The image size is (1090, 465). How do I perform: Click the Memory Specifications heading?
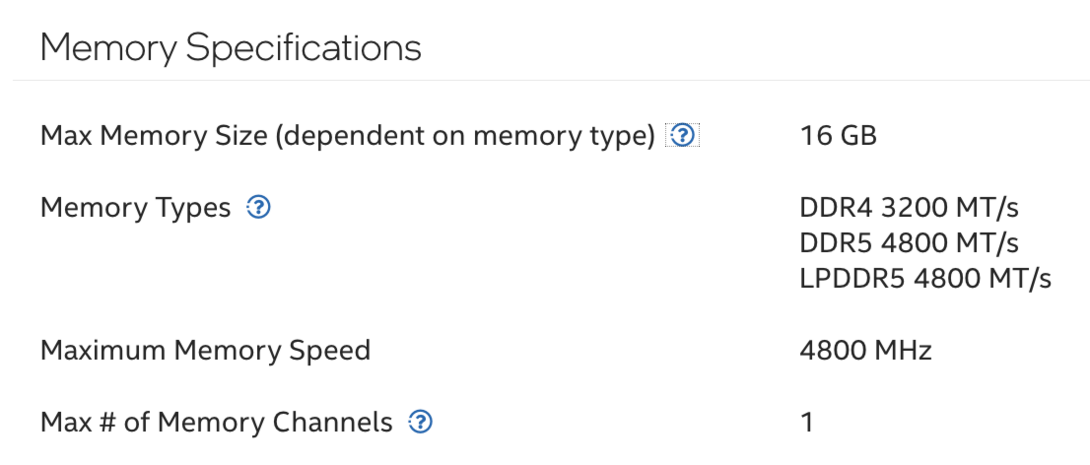click(x=230, y=48)
